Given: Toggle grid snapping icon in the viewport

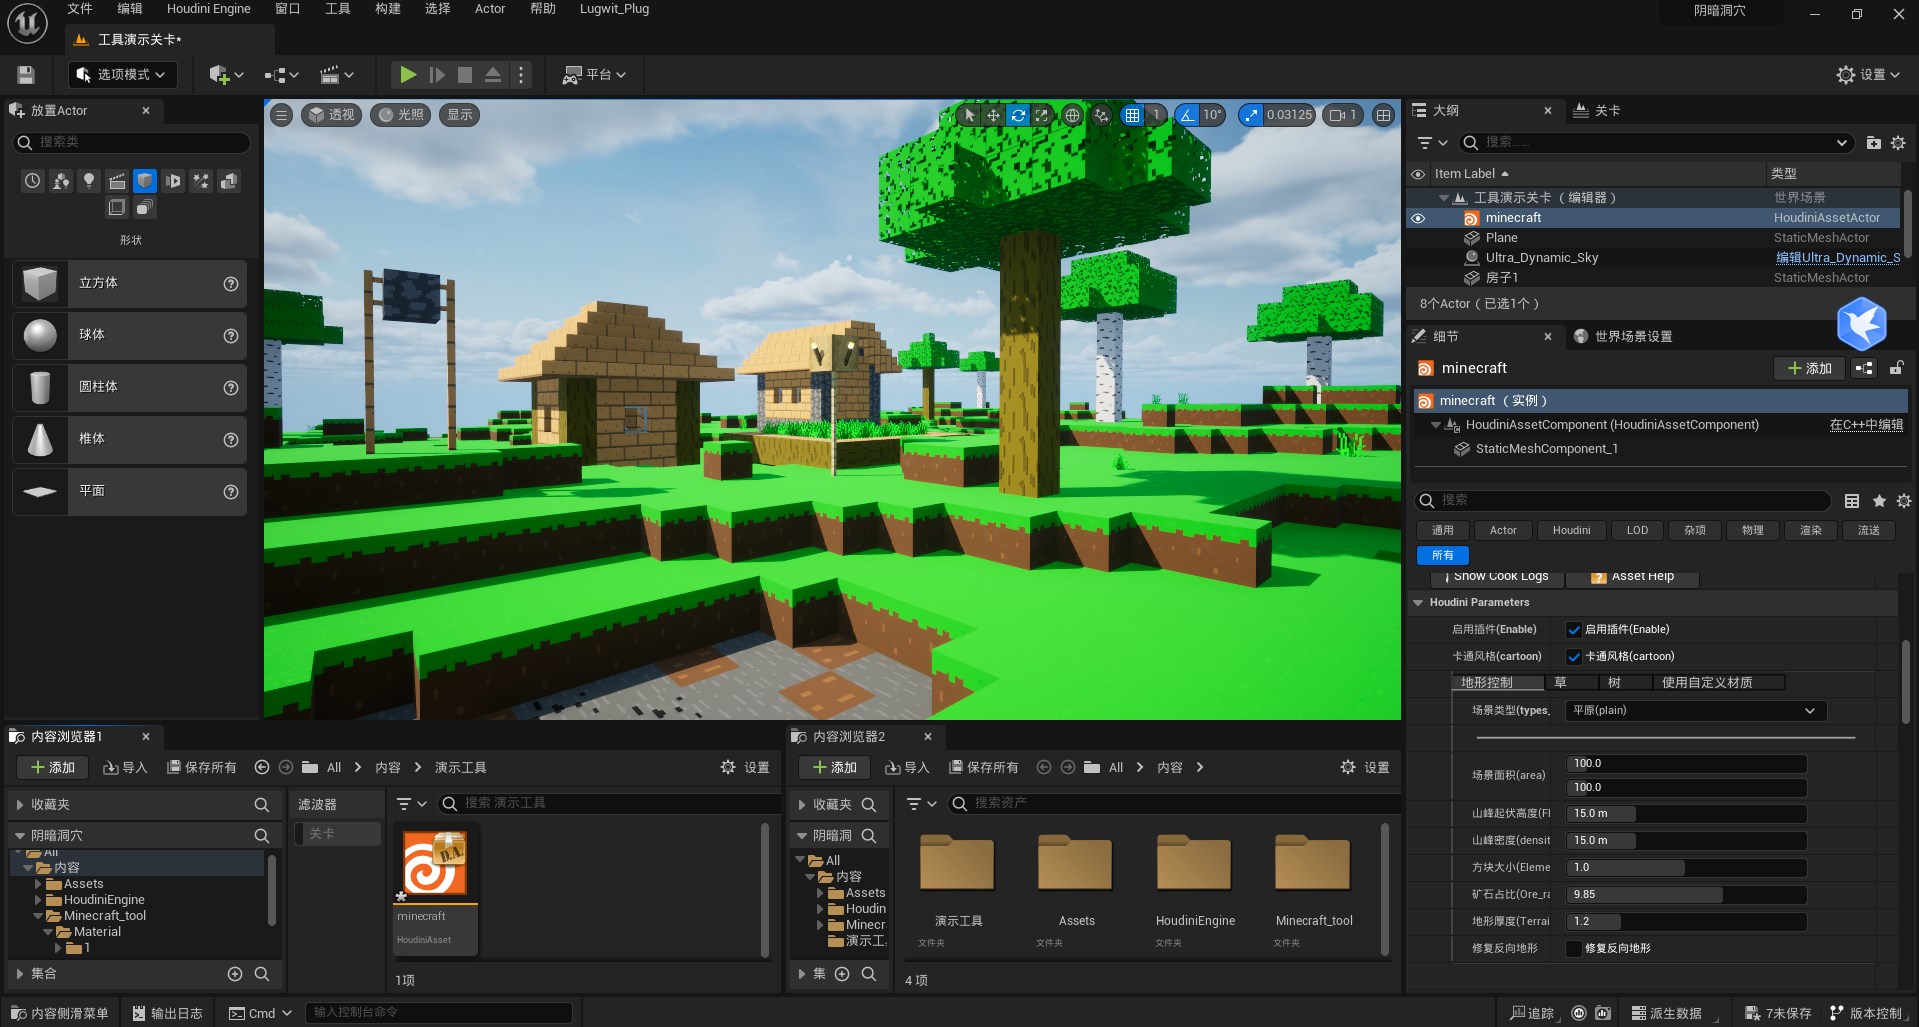Looking at the screenshot, I should (1132, 115).
